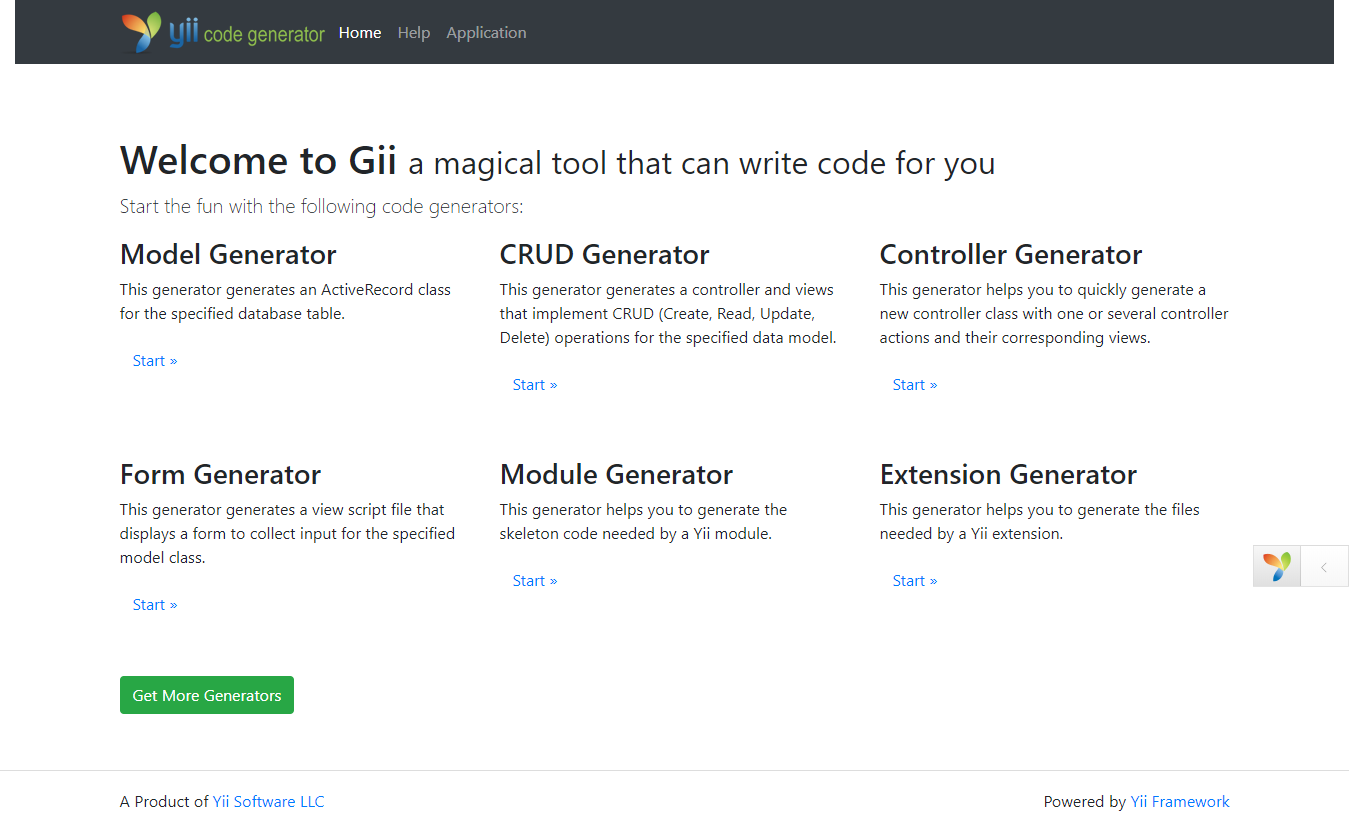Open the Yii Software LLC link
The width and height of the screenshot is (1349, 830).
click(269, 801)
